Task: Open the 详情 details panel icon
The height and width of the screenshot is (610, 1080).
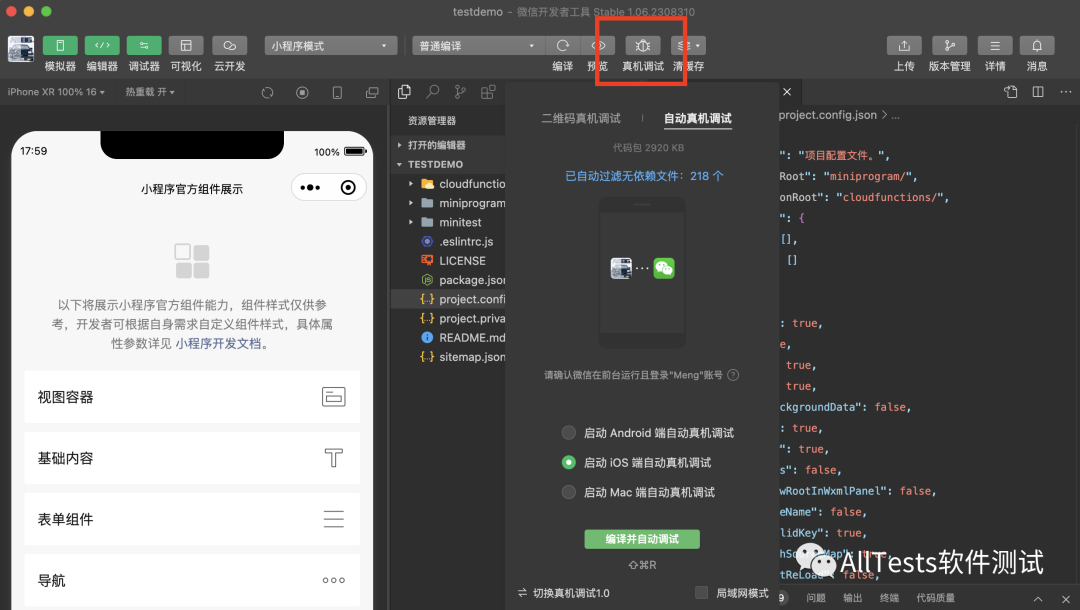Action: pos(995,45)
